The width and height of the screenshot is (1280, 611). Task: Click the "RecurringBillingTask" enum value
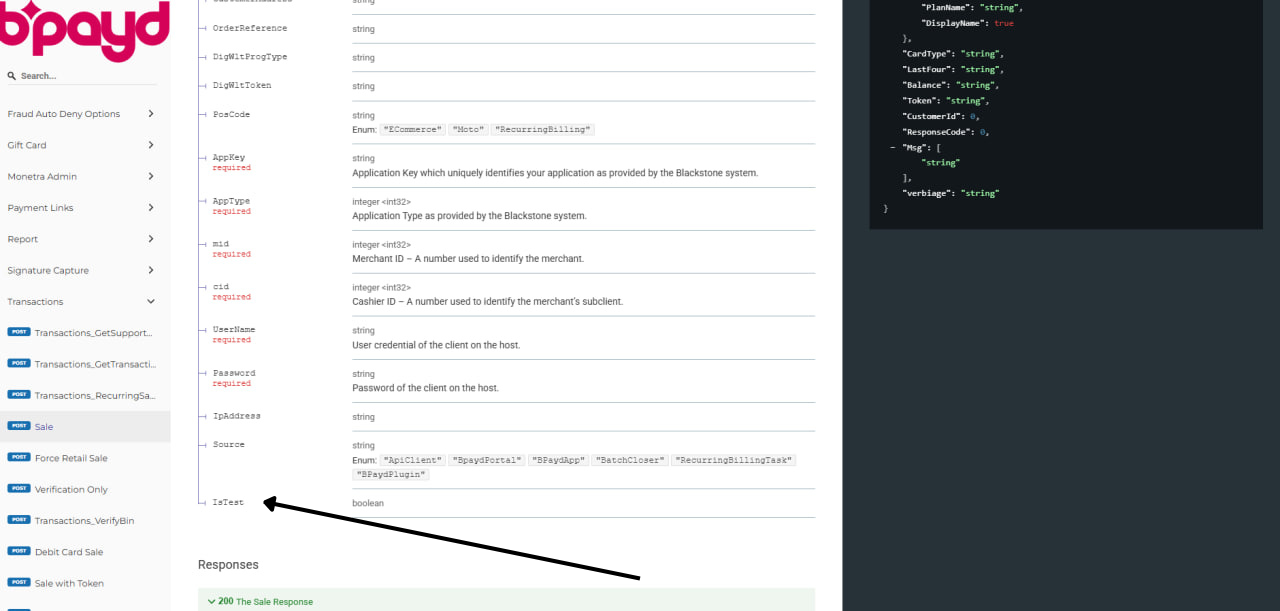733,460
